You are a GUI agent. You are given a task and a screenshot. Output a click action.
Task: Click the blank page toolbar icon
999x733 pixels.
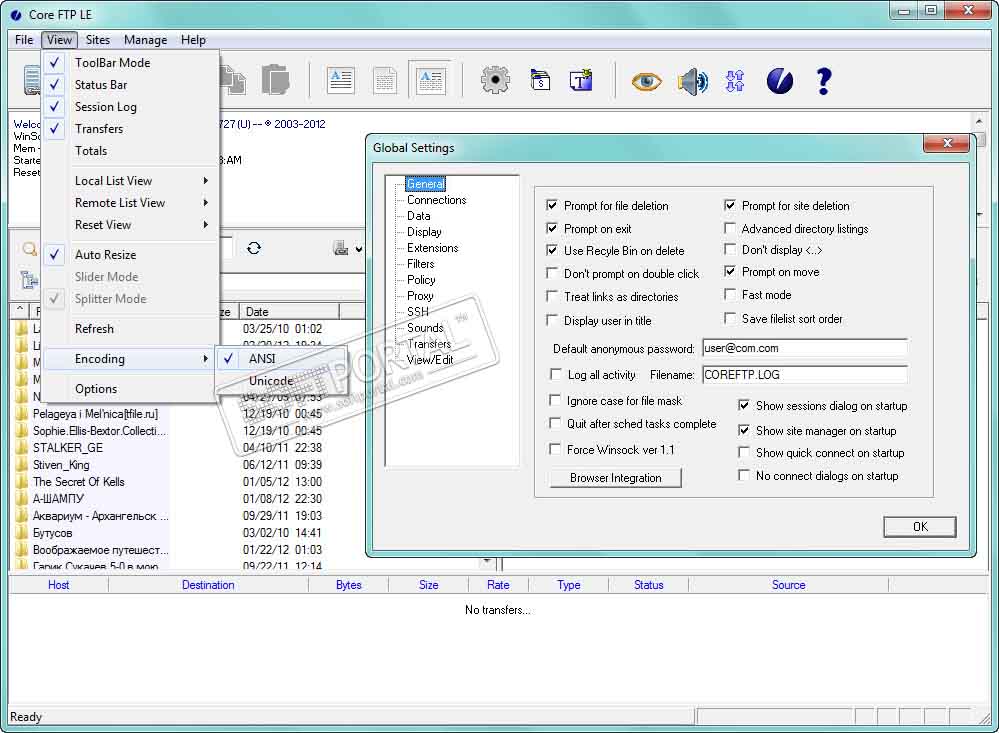384,81
